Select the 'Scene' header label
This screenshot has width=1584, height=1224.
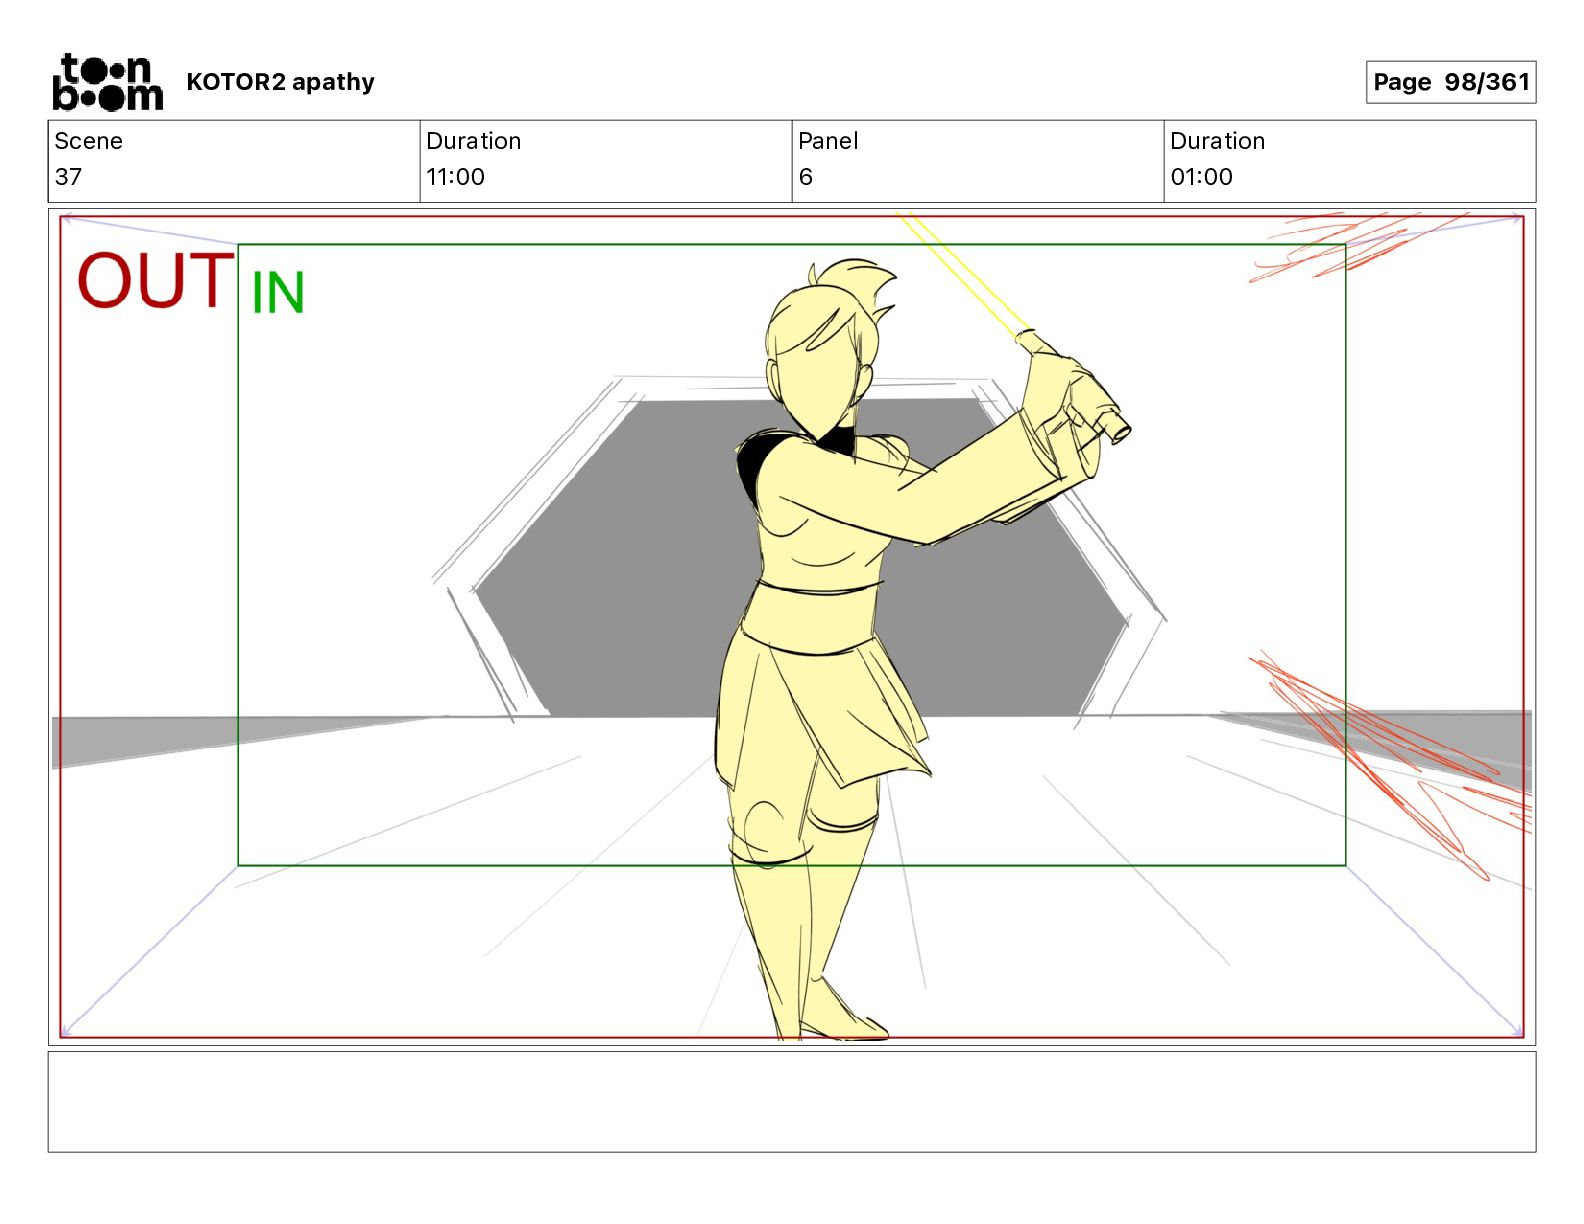[x=89, y=141]
